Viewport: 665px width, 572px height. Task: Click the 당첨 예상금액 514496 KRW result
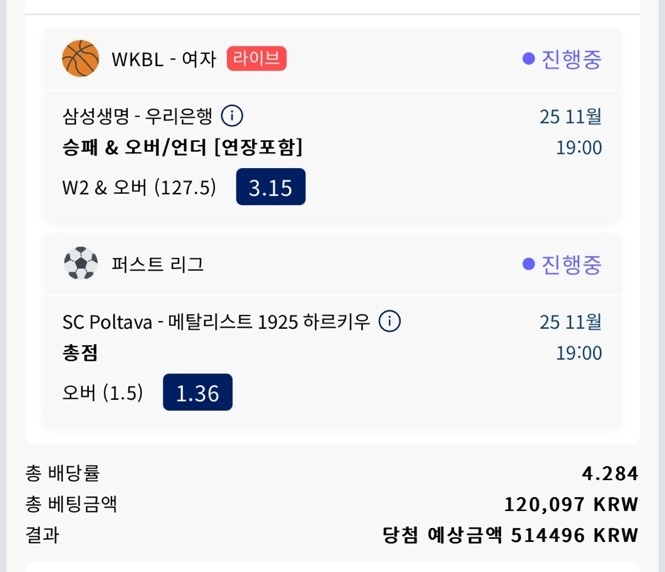(510, 535)
